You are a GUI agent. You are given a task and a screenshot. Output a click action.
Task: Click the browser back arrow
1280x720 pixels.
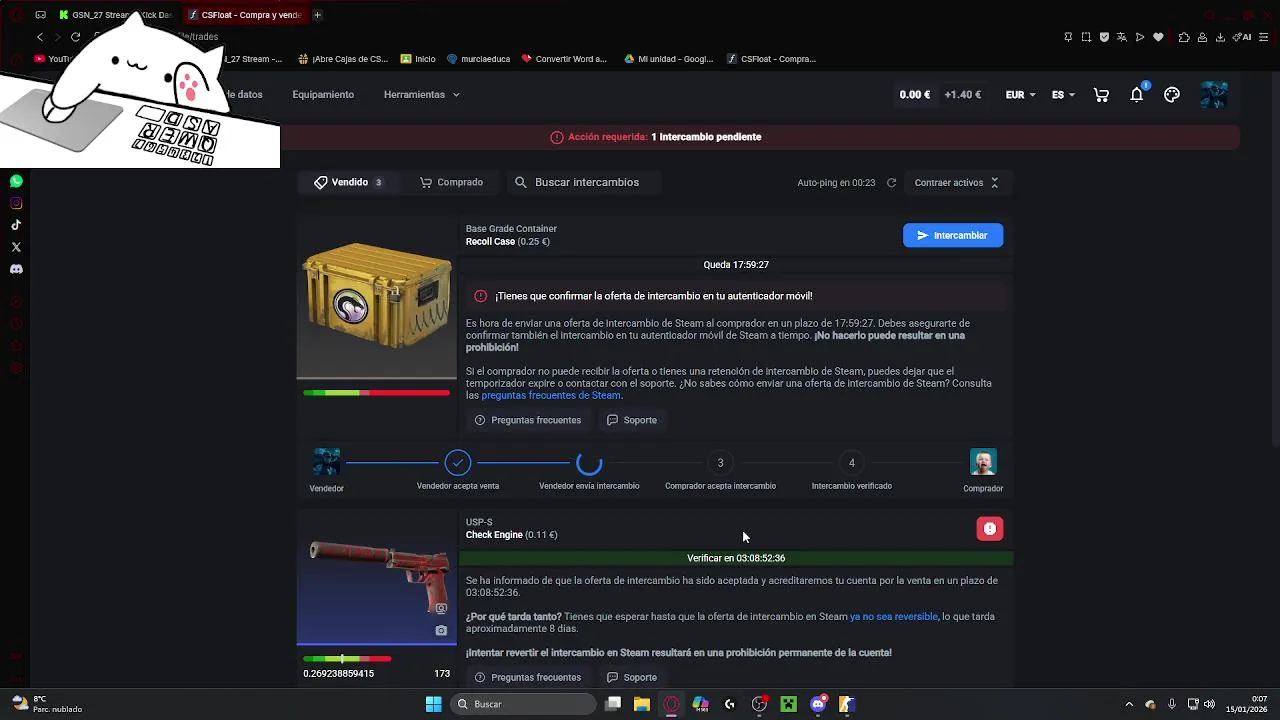coord(40,37)
